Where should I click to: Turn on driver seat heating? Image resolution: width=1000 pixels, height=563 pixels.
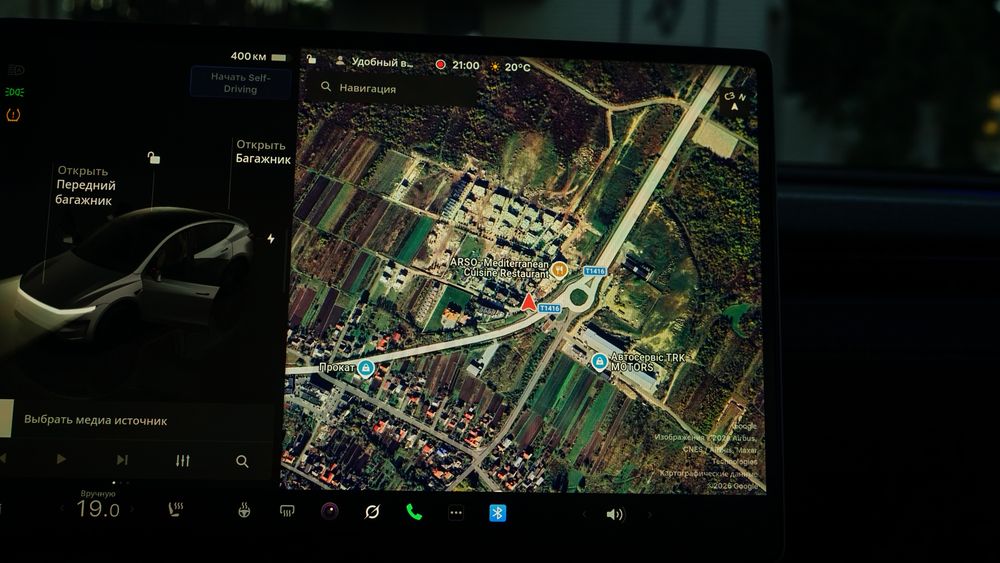pyautogui.click(x=175, y=509)
